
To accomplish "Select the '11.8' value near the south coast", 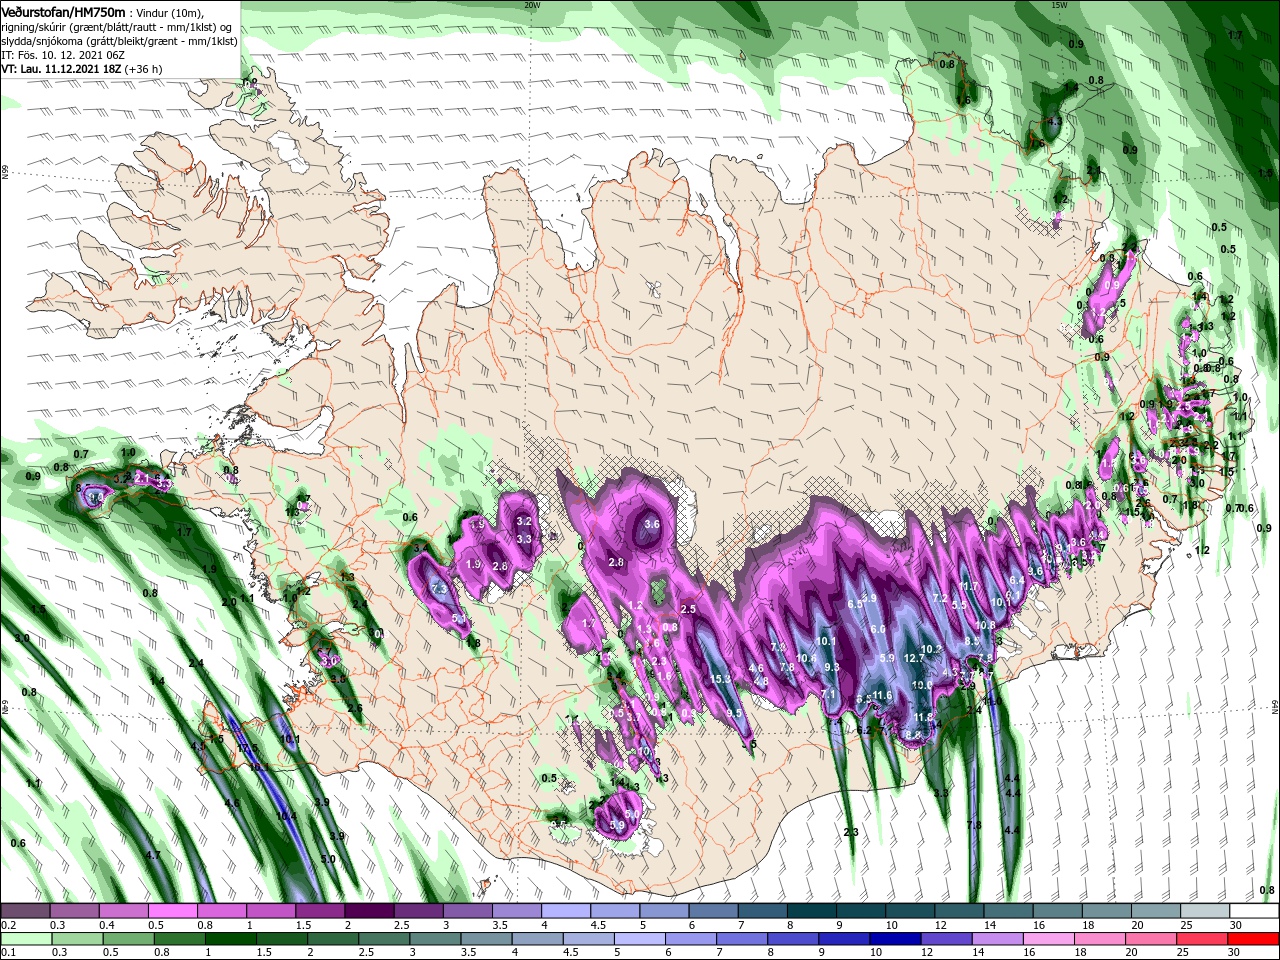I will (x=922, y=717).
